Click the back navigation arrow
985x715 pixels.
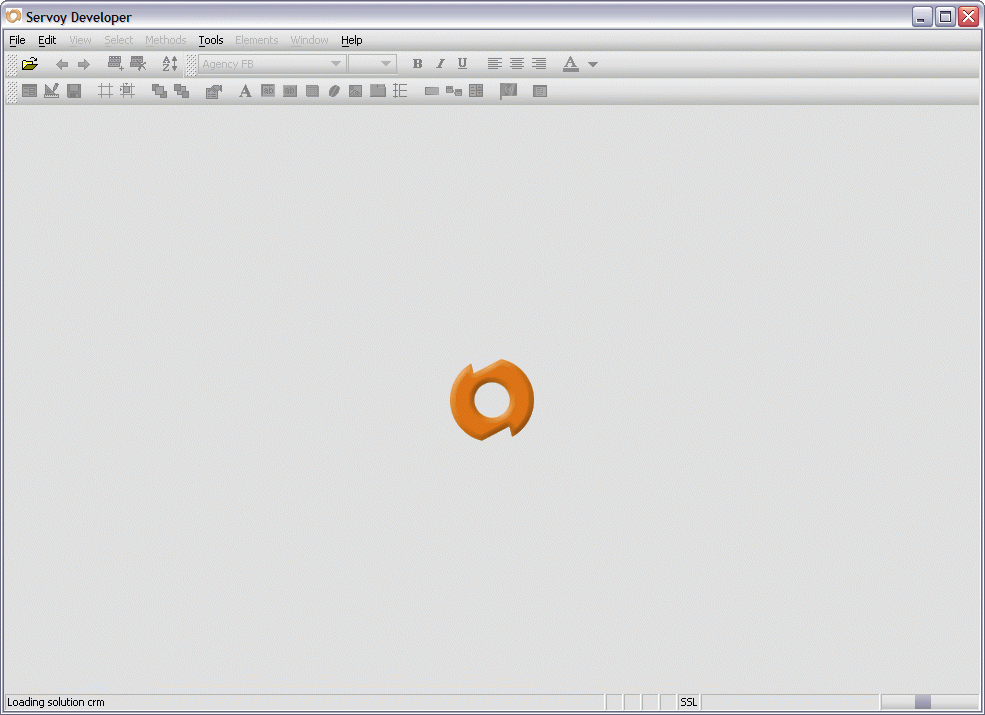61,63
